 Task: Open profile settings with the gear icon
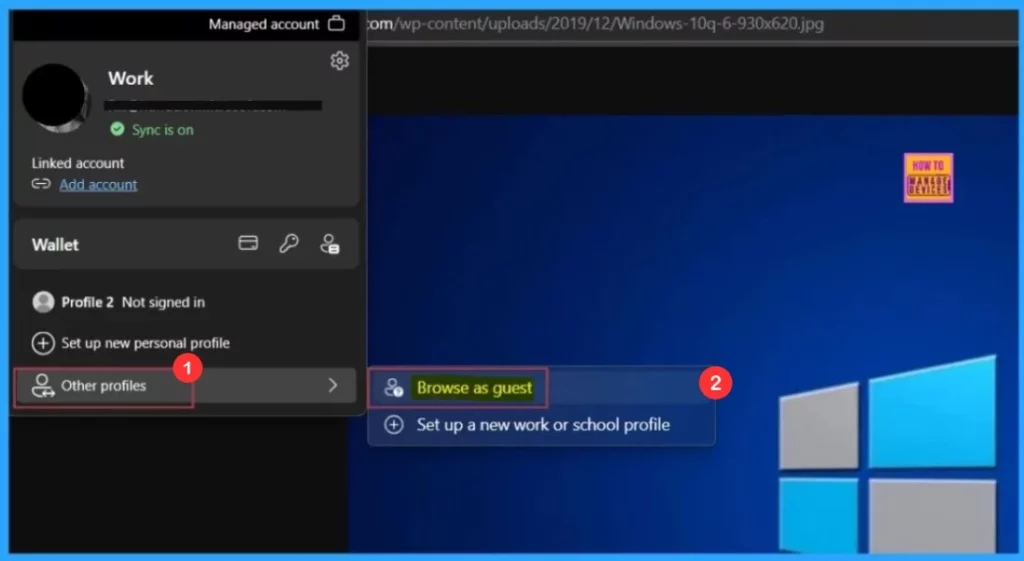[x=339, y=61]
